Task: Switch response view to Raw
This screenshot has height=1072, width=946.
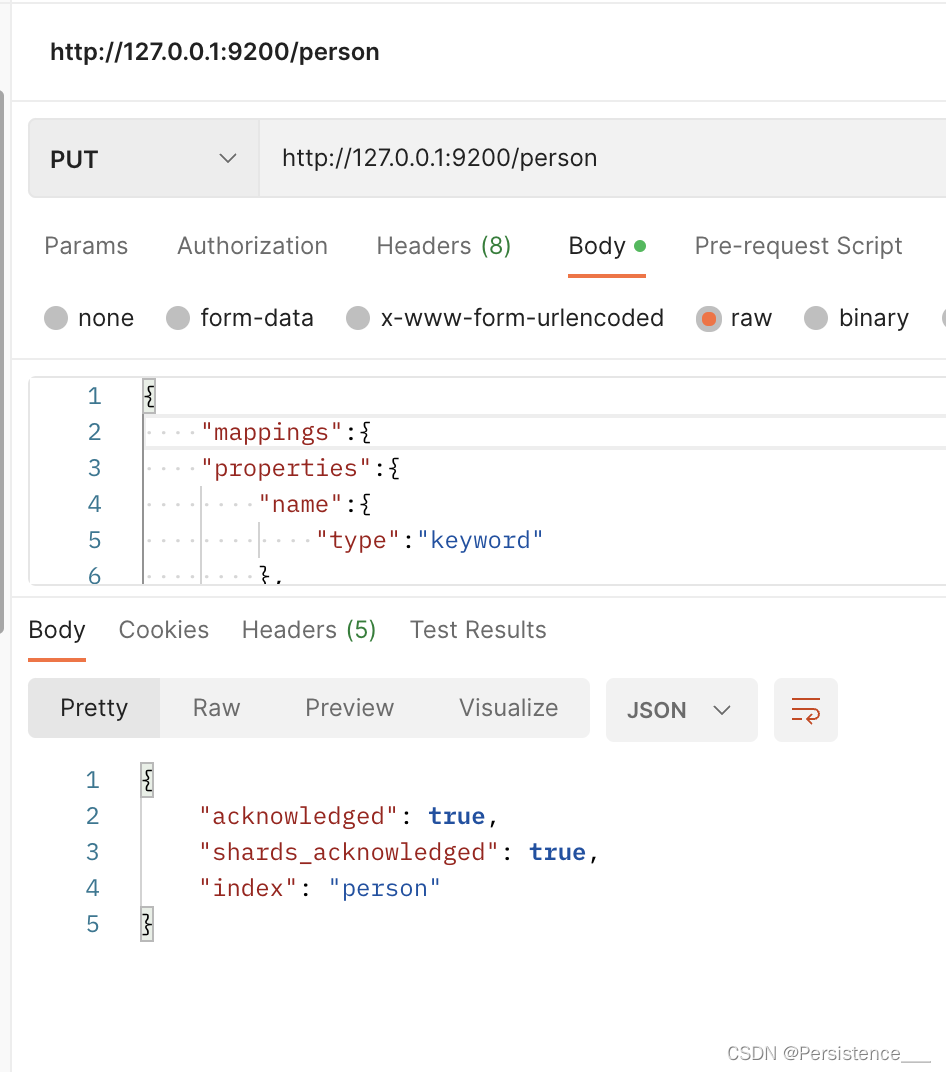Action: coord(216,708)
